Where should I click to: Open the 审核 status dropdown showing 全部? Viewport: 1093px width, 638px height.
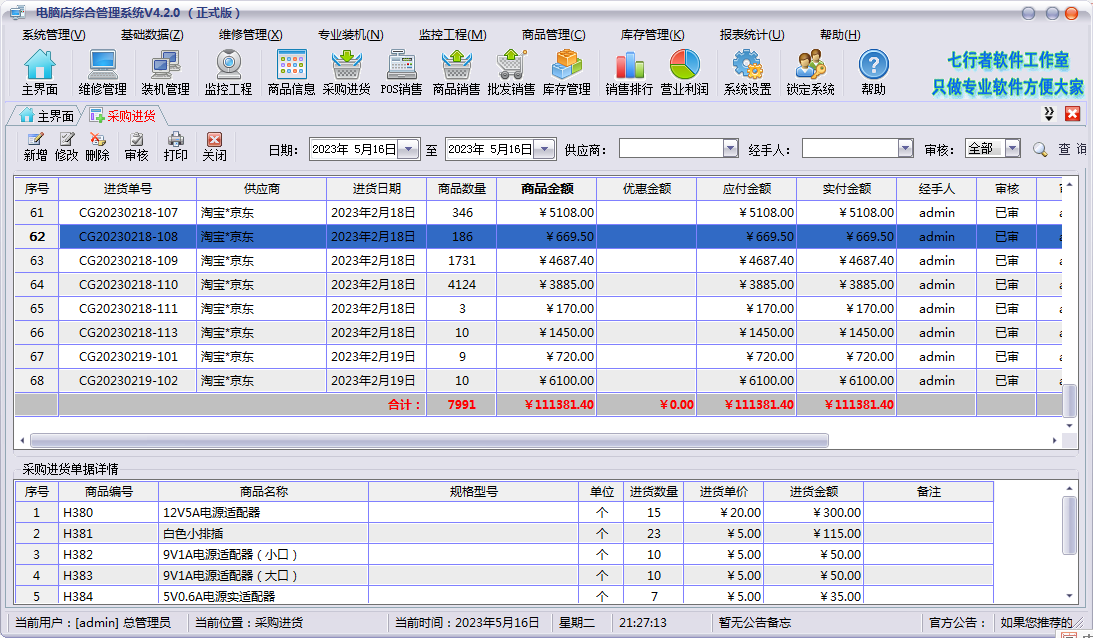(1012, 149)
